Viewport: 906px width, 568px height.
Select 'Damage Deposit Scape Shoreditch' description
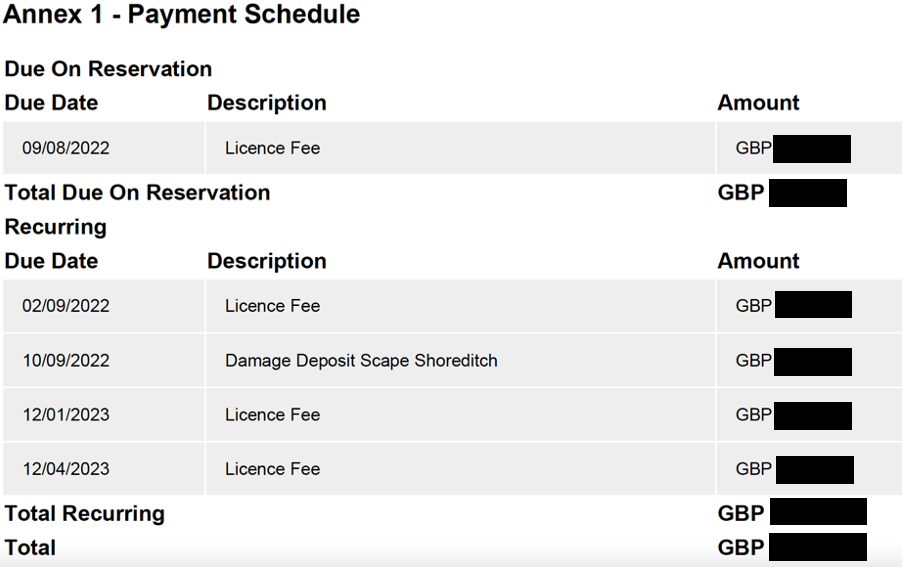tap(361, 361)
